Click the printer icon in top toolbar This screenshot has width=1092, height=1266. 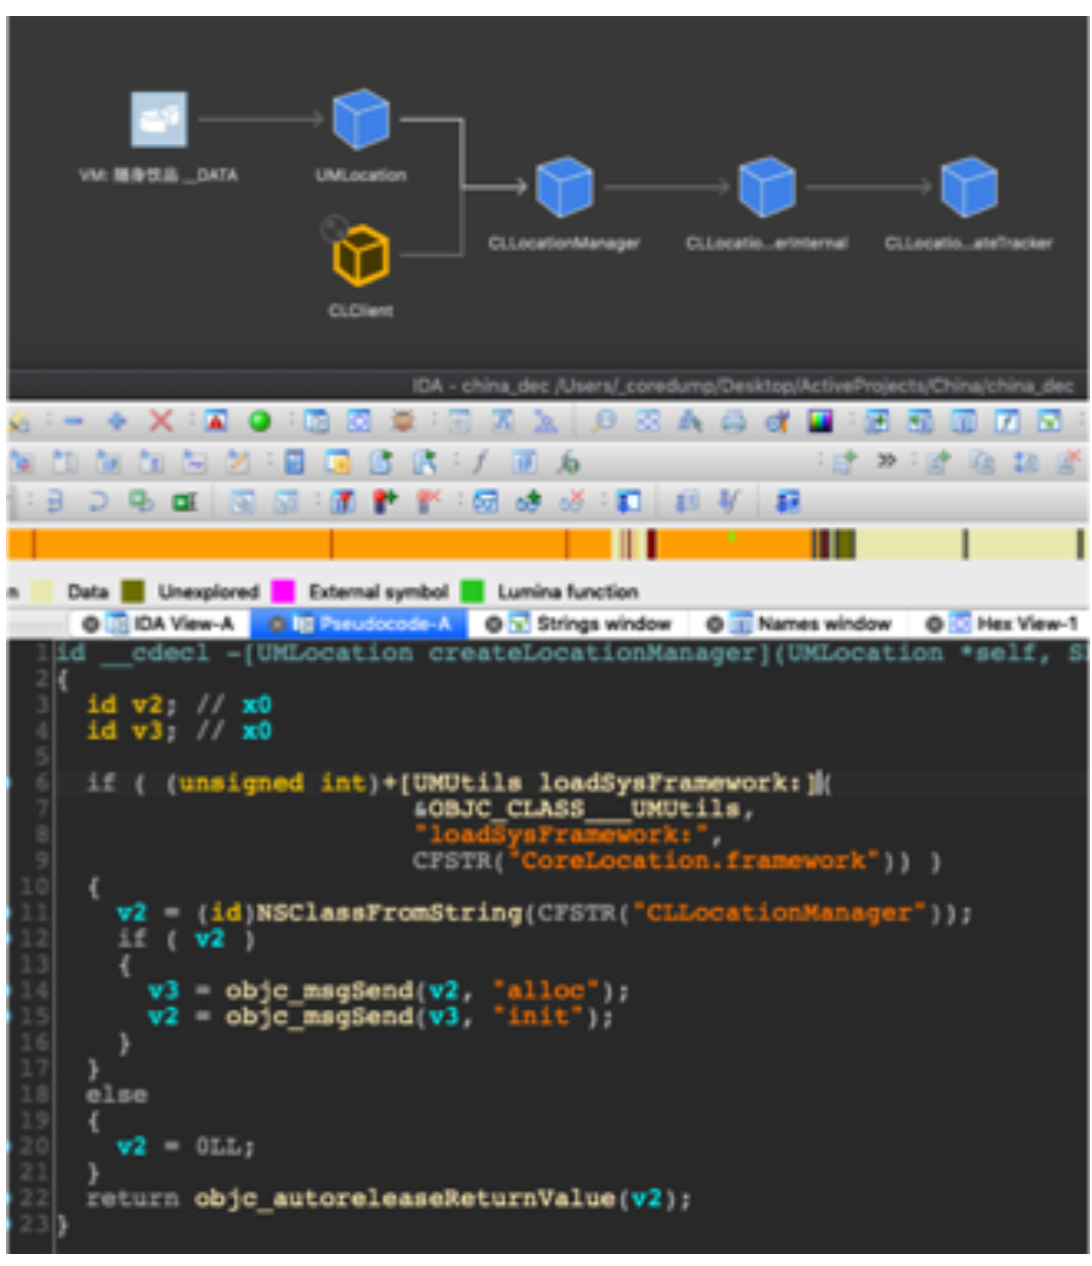pyautogui.click(x=734, y=421)
